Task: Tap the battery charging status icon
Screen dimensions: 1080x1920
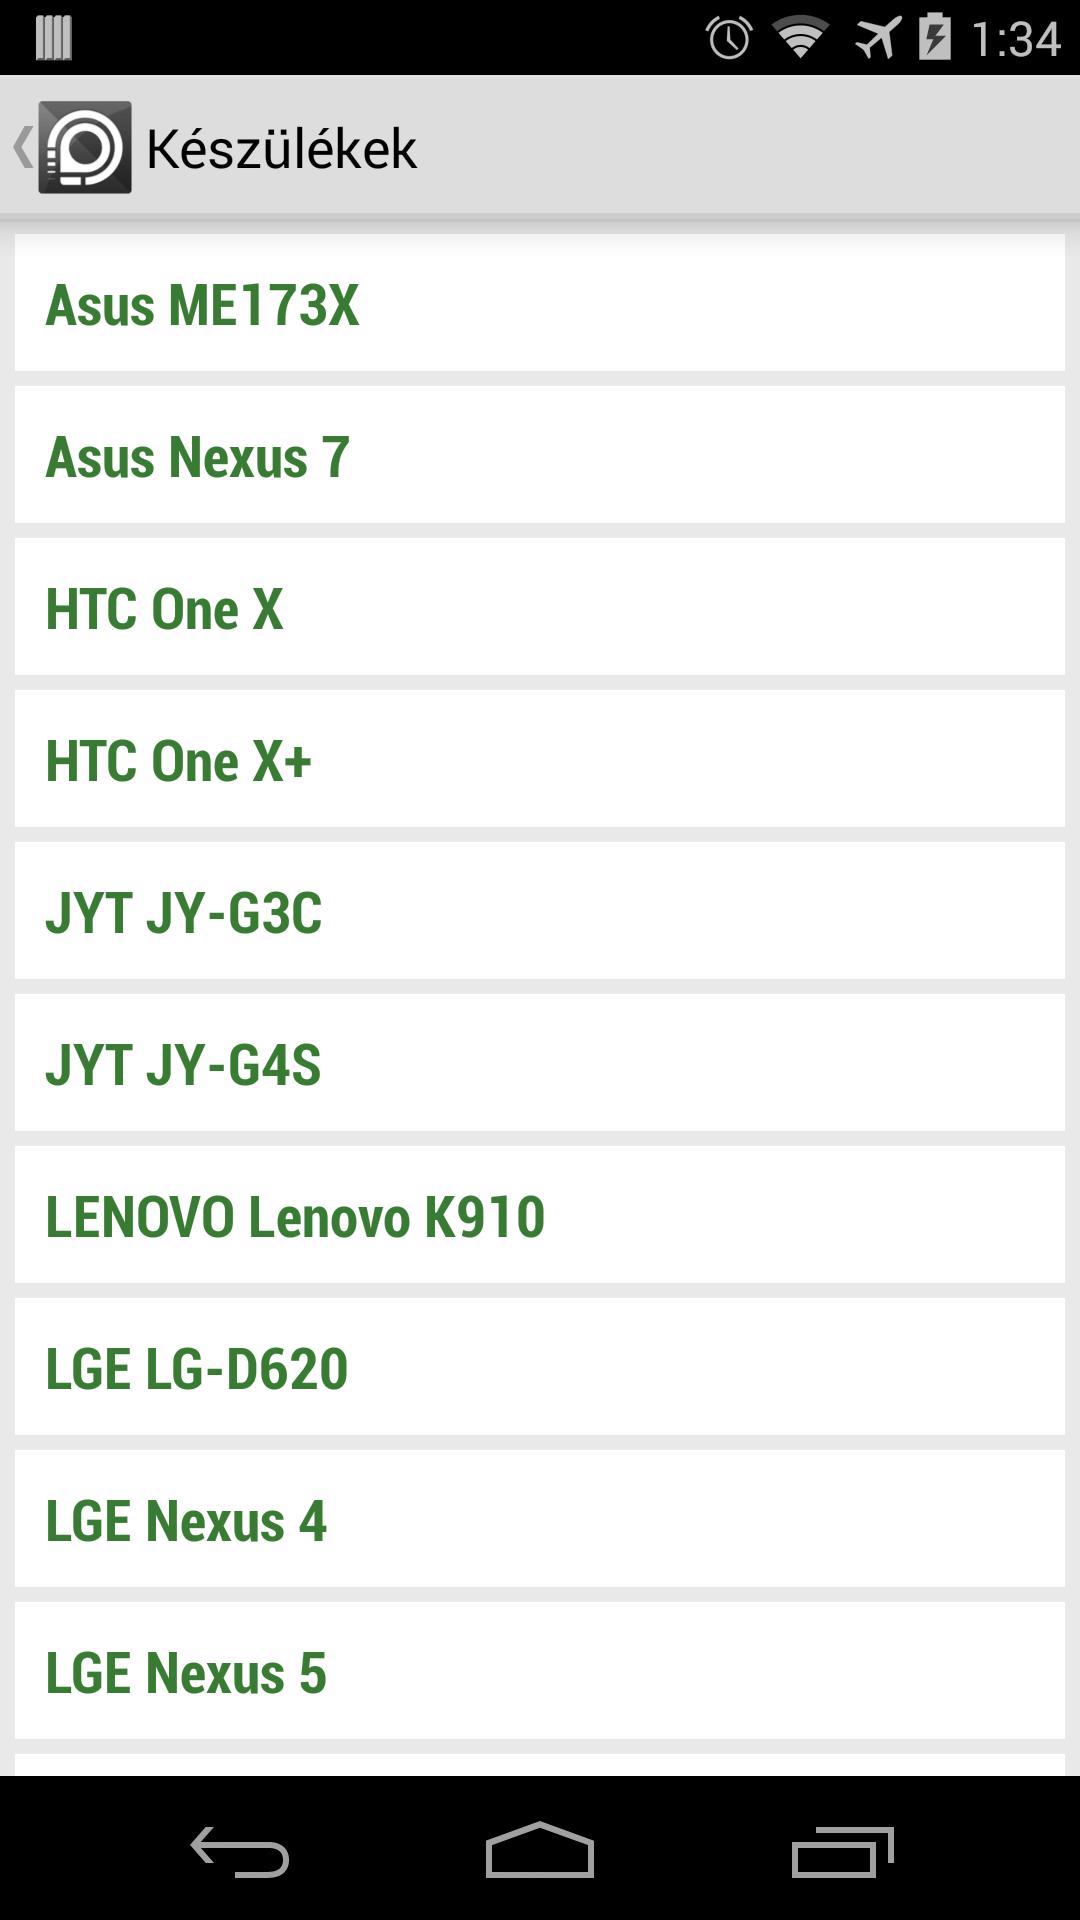Action: point(934,37)
